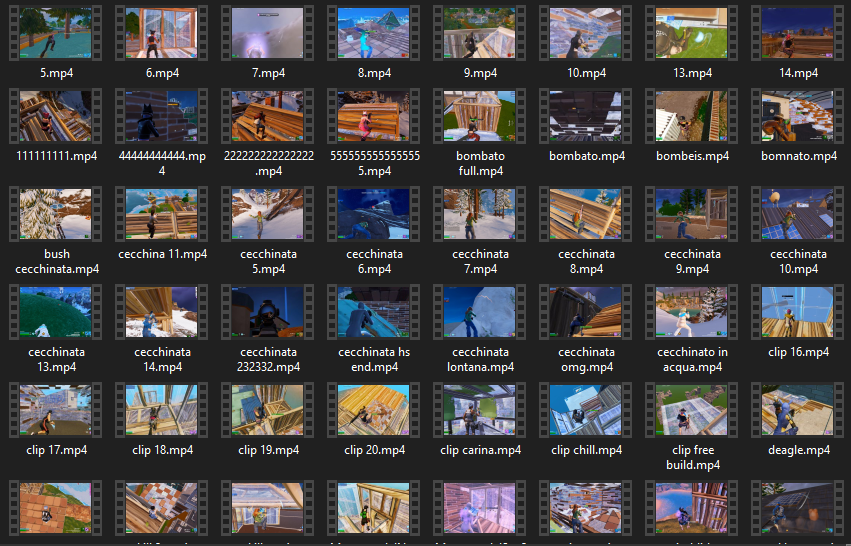Select the 13.mp4 video icon
851x546 pixels.
click(691, 33)
